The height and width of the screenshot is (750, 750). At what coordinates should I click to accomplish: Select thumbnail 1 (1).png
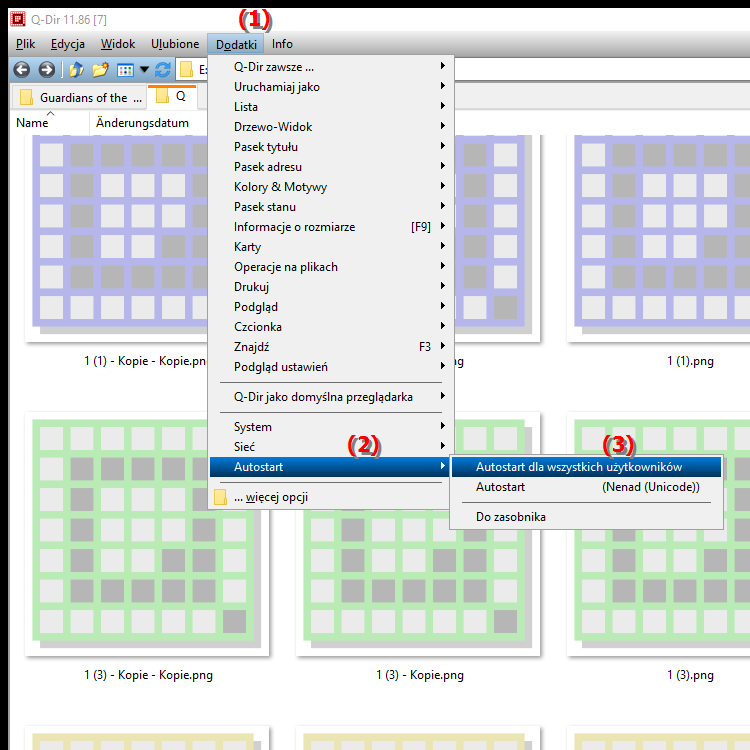658,238
